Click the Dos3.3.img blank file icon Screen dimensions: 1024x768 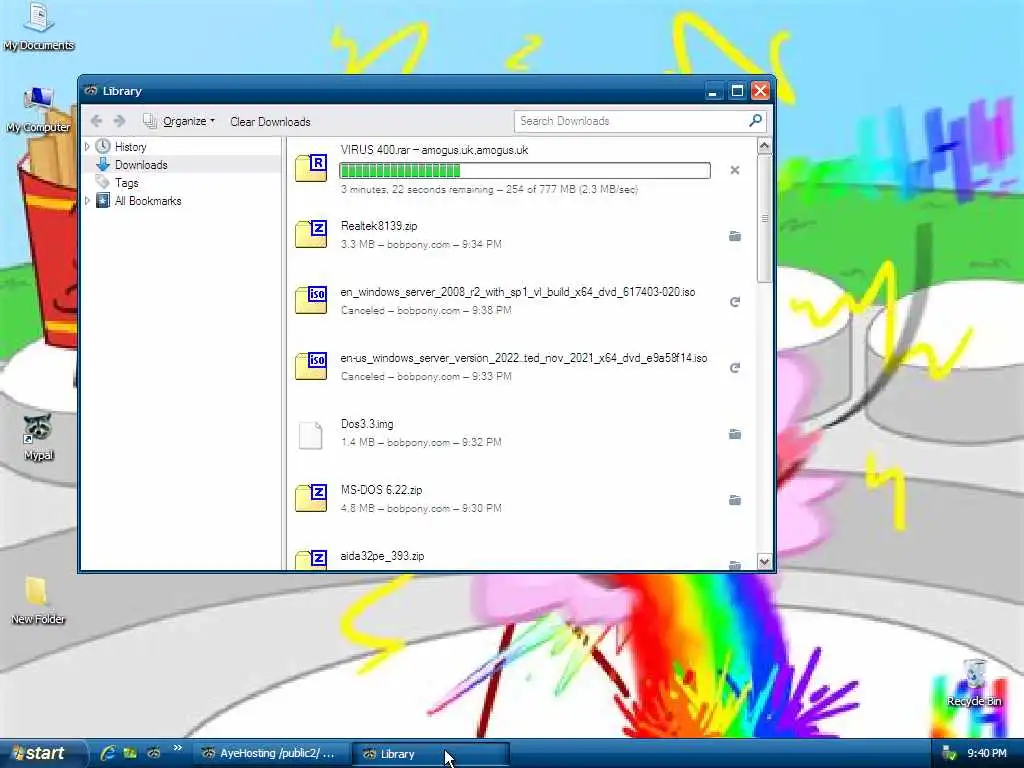311,435
